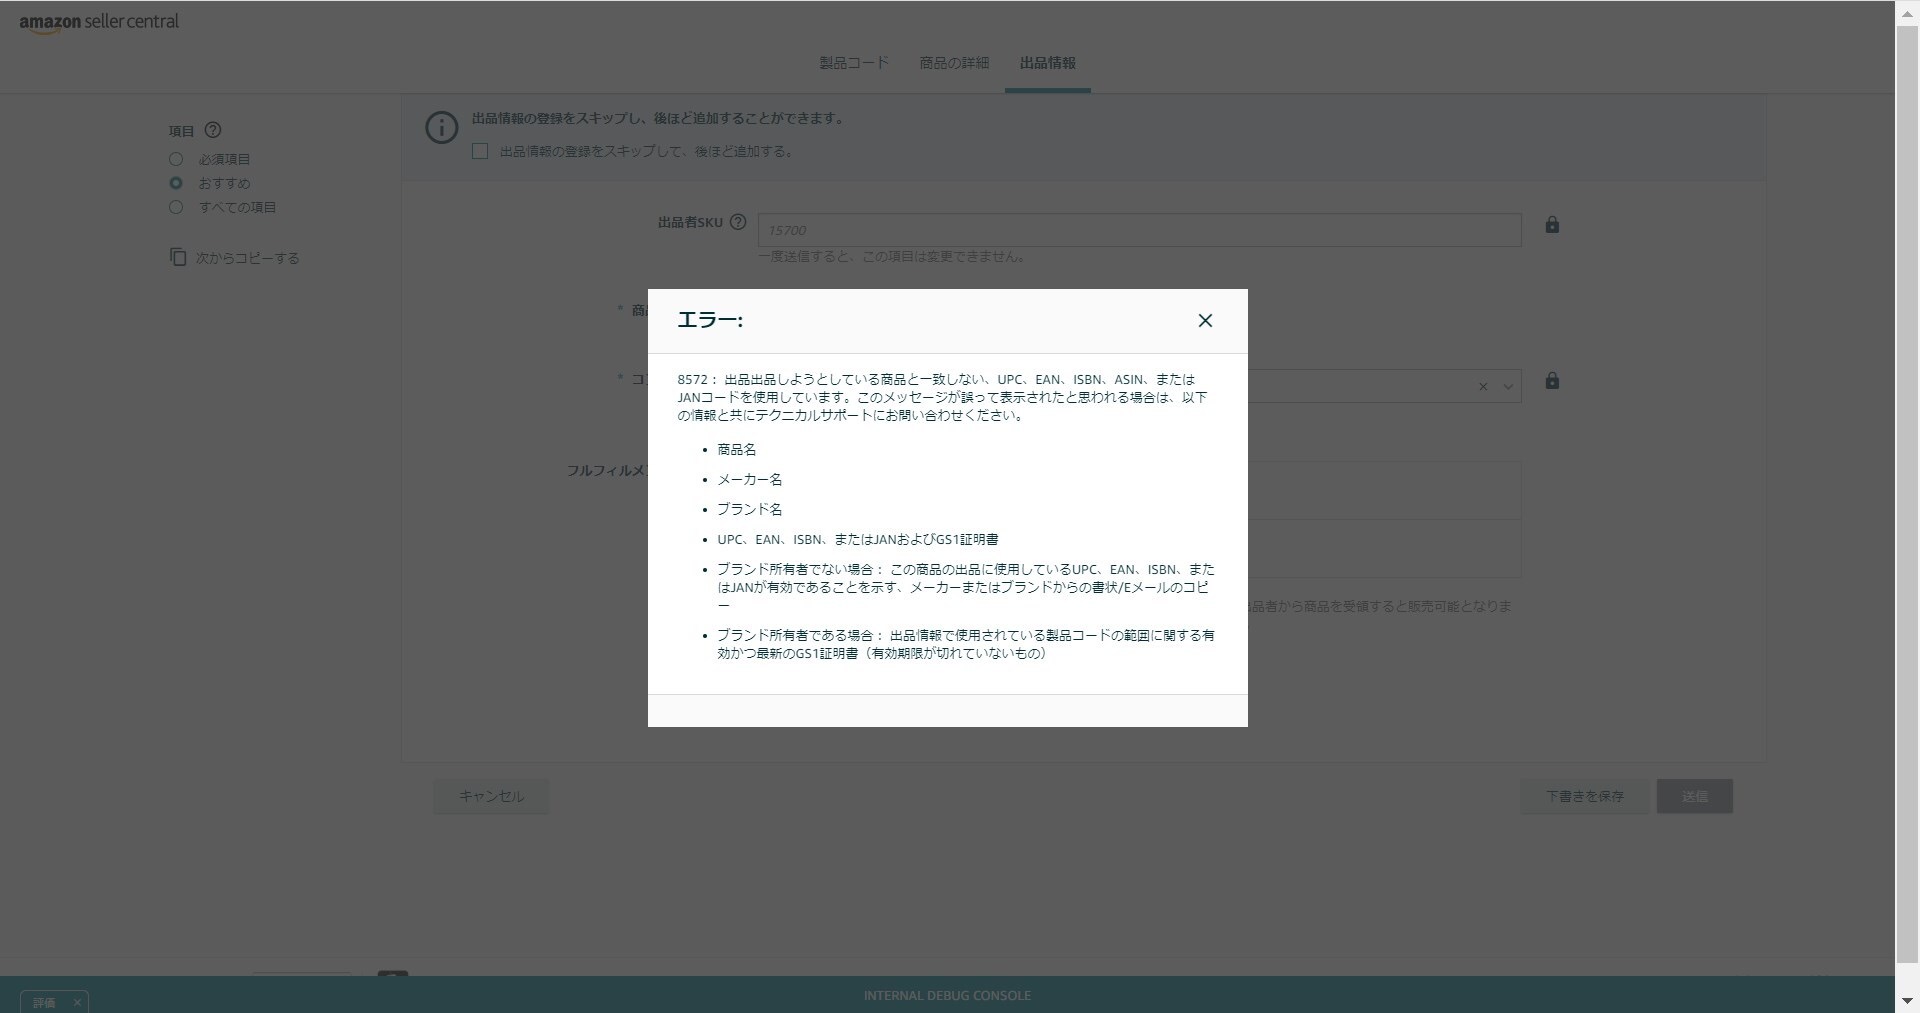Select the すべての項目 radio button
Image resolution: width=1920 pixels, height=1013 pixels.
point(176,207)
